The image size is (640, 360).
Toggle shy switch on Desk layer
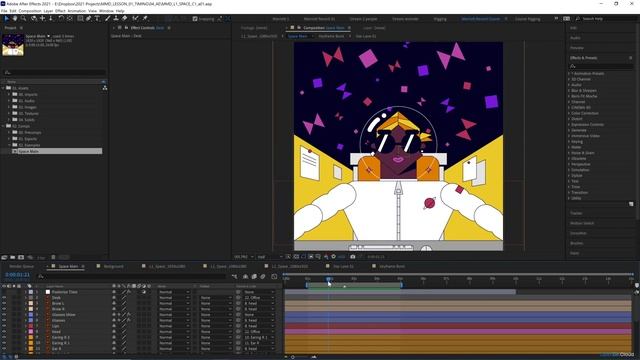point(114,298)
